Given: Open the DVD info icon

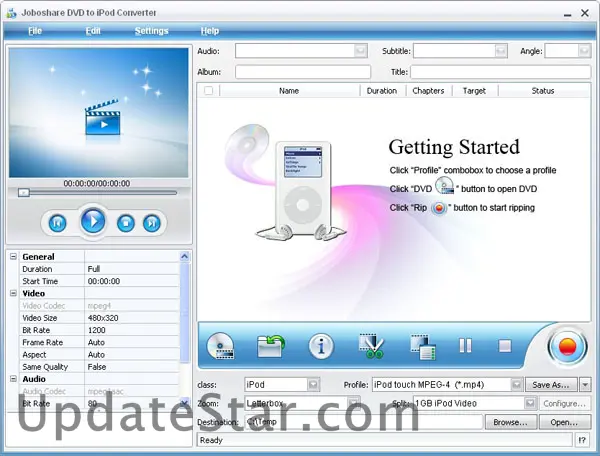Looking at the screenshot, I should (x=321, y=346).
